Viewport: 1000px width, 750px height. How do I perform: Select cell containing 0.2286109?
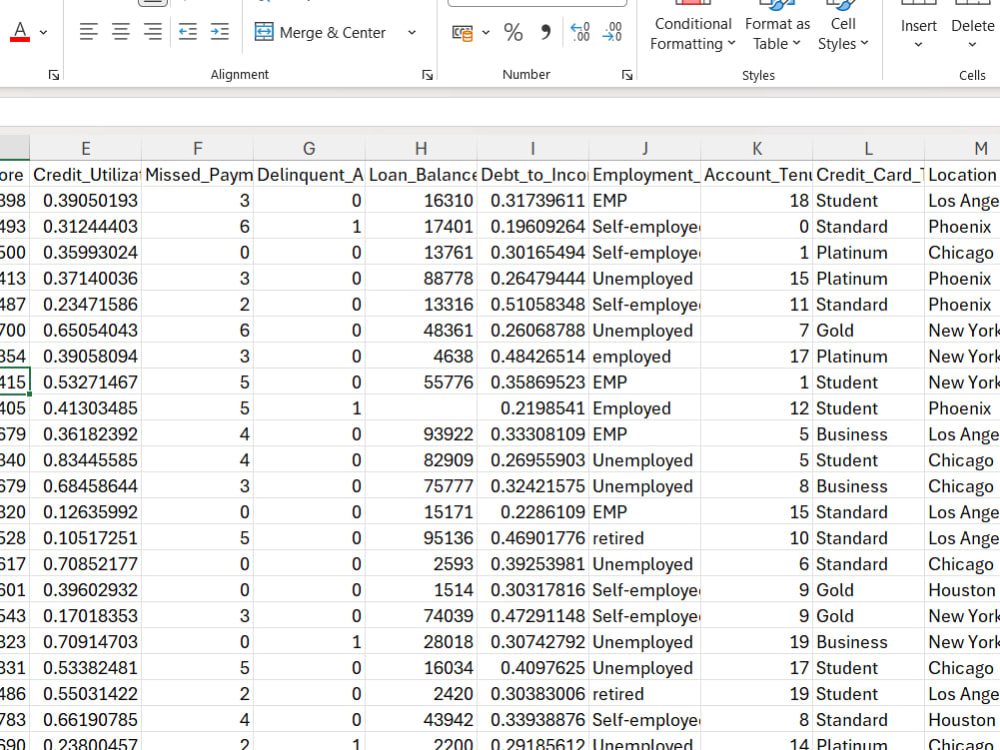click(533, 512)
